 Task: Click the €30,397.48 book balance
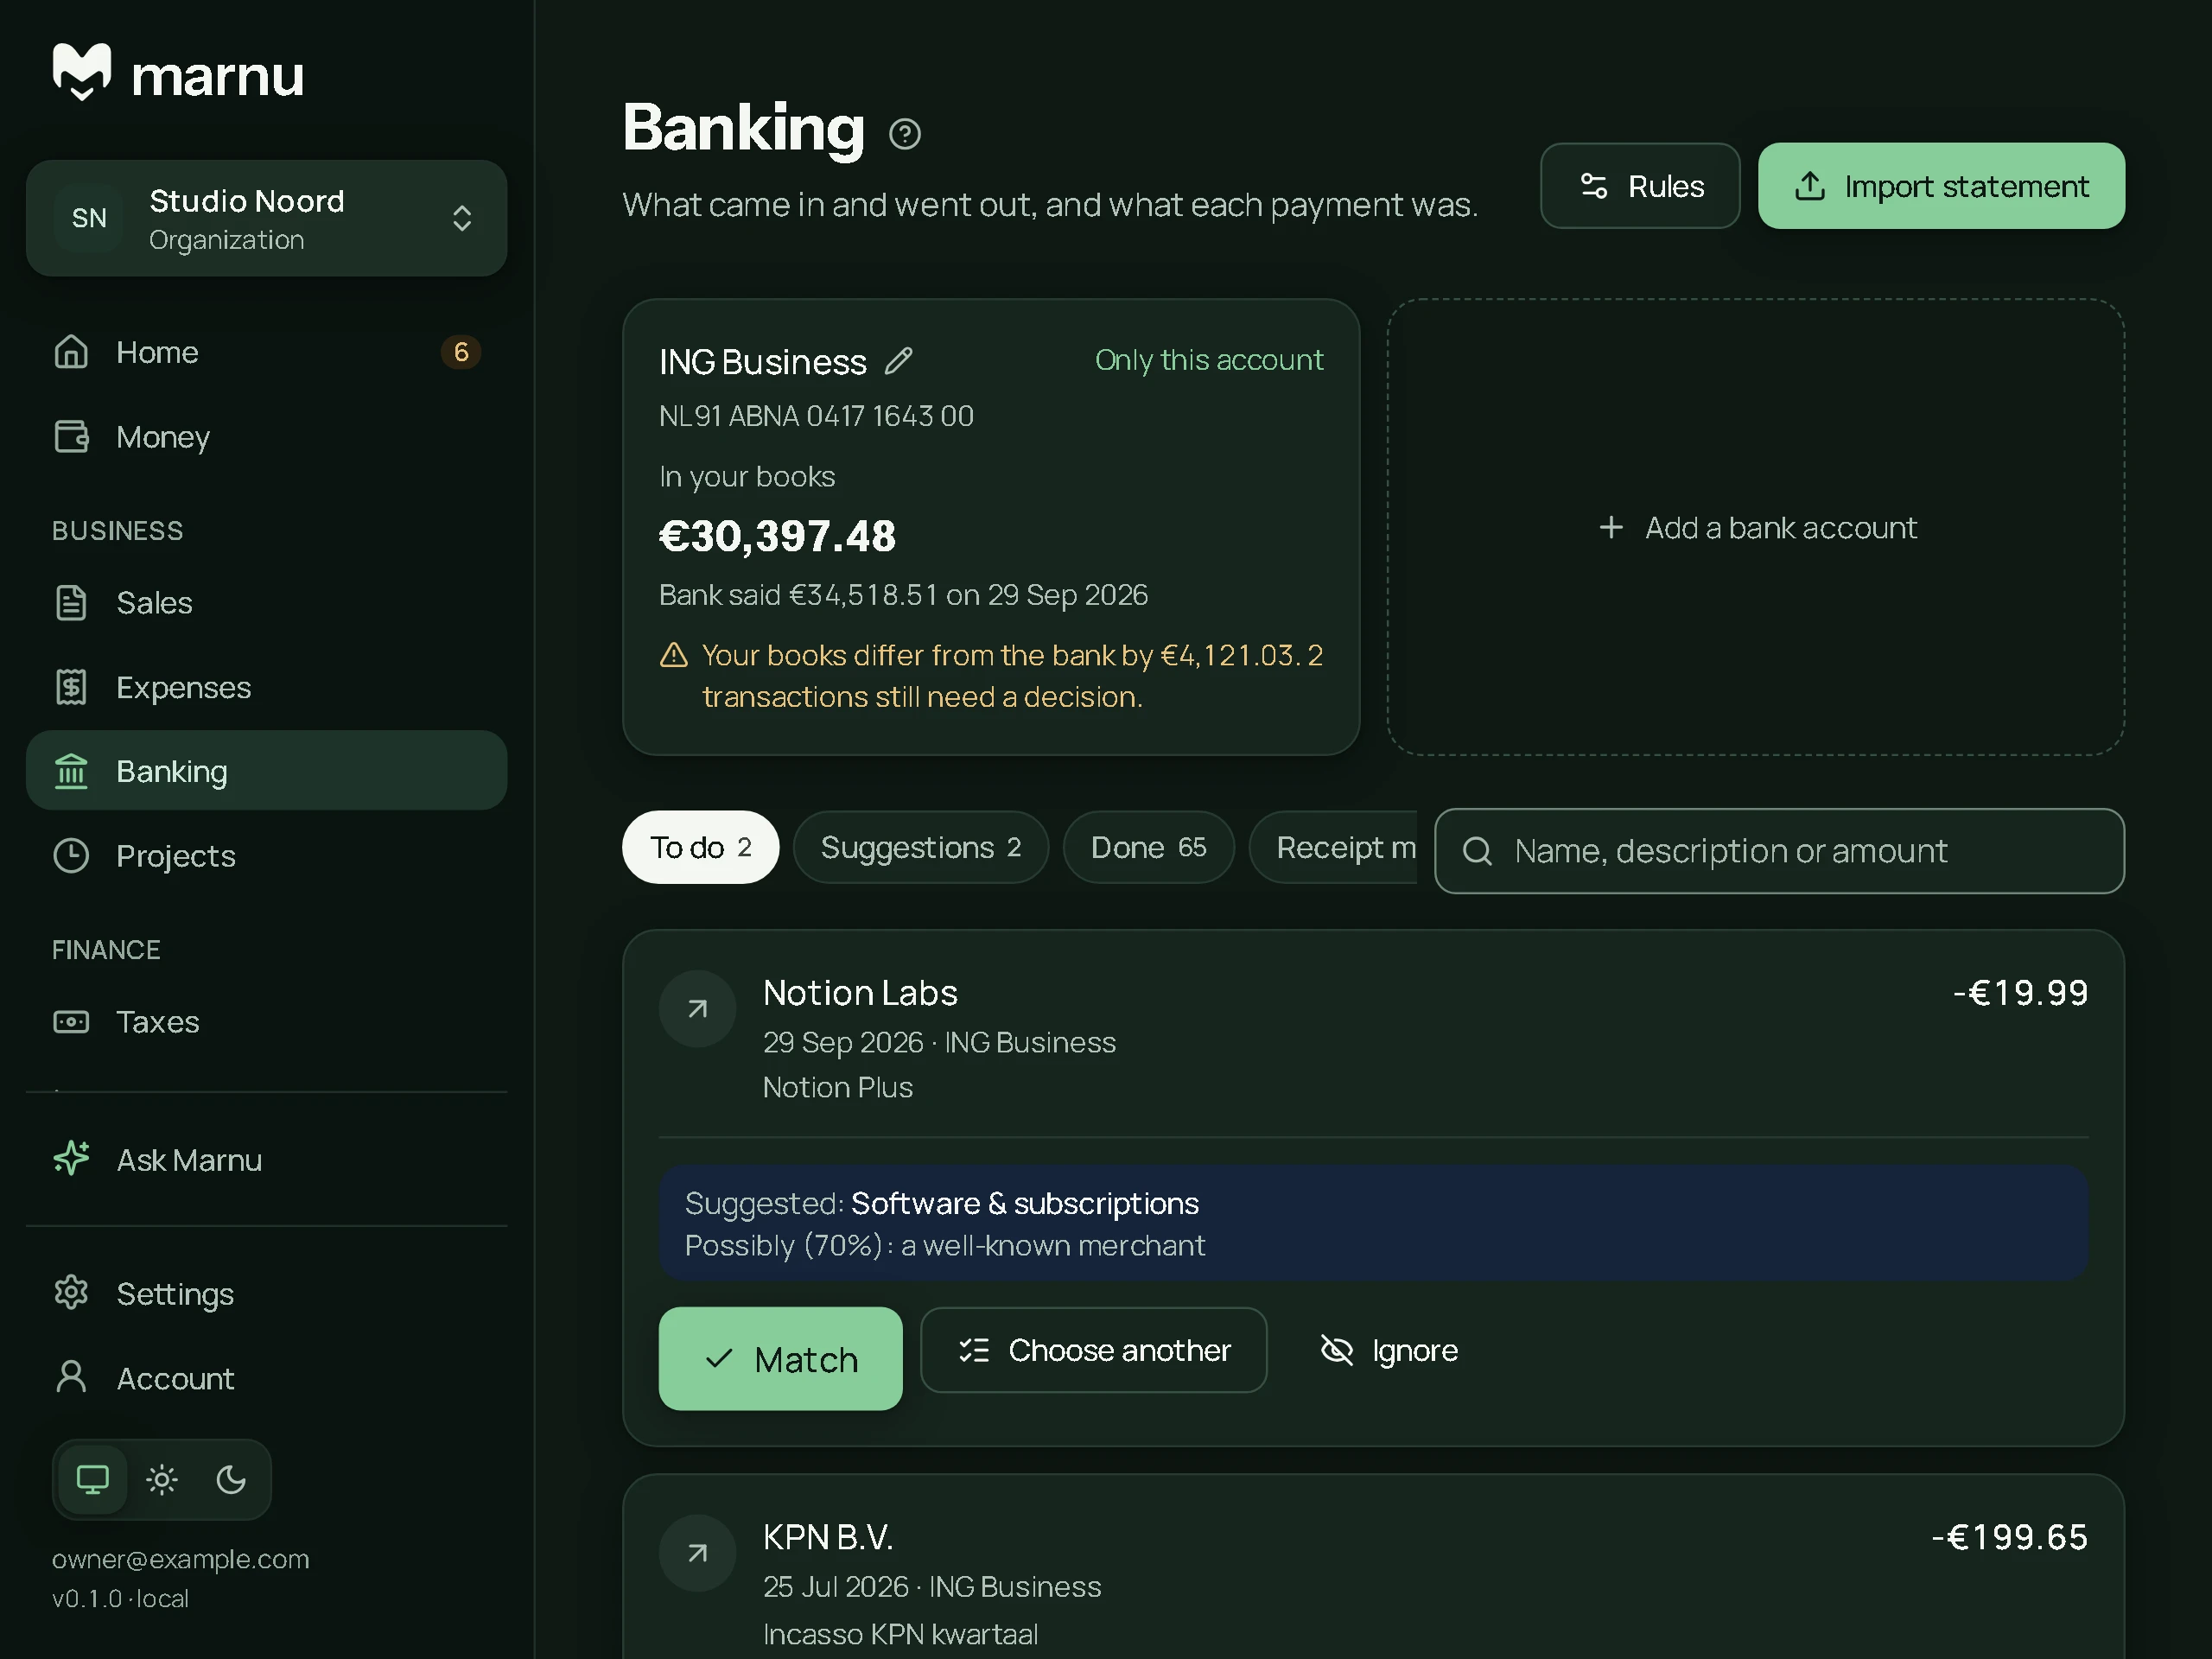point(777,537)
